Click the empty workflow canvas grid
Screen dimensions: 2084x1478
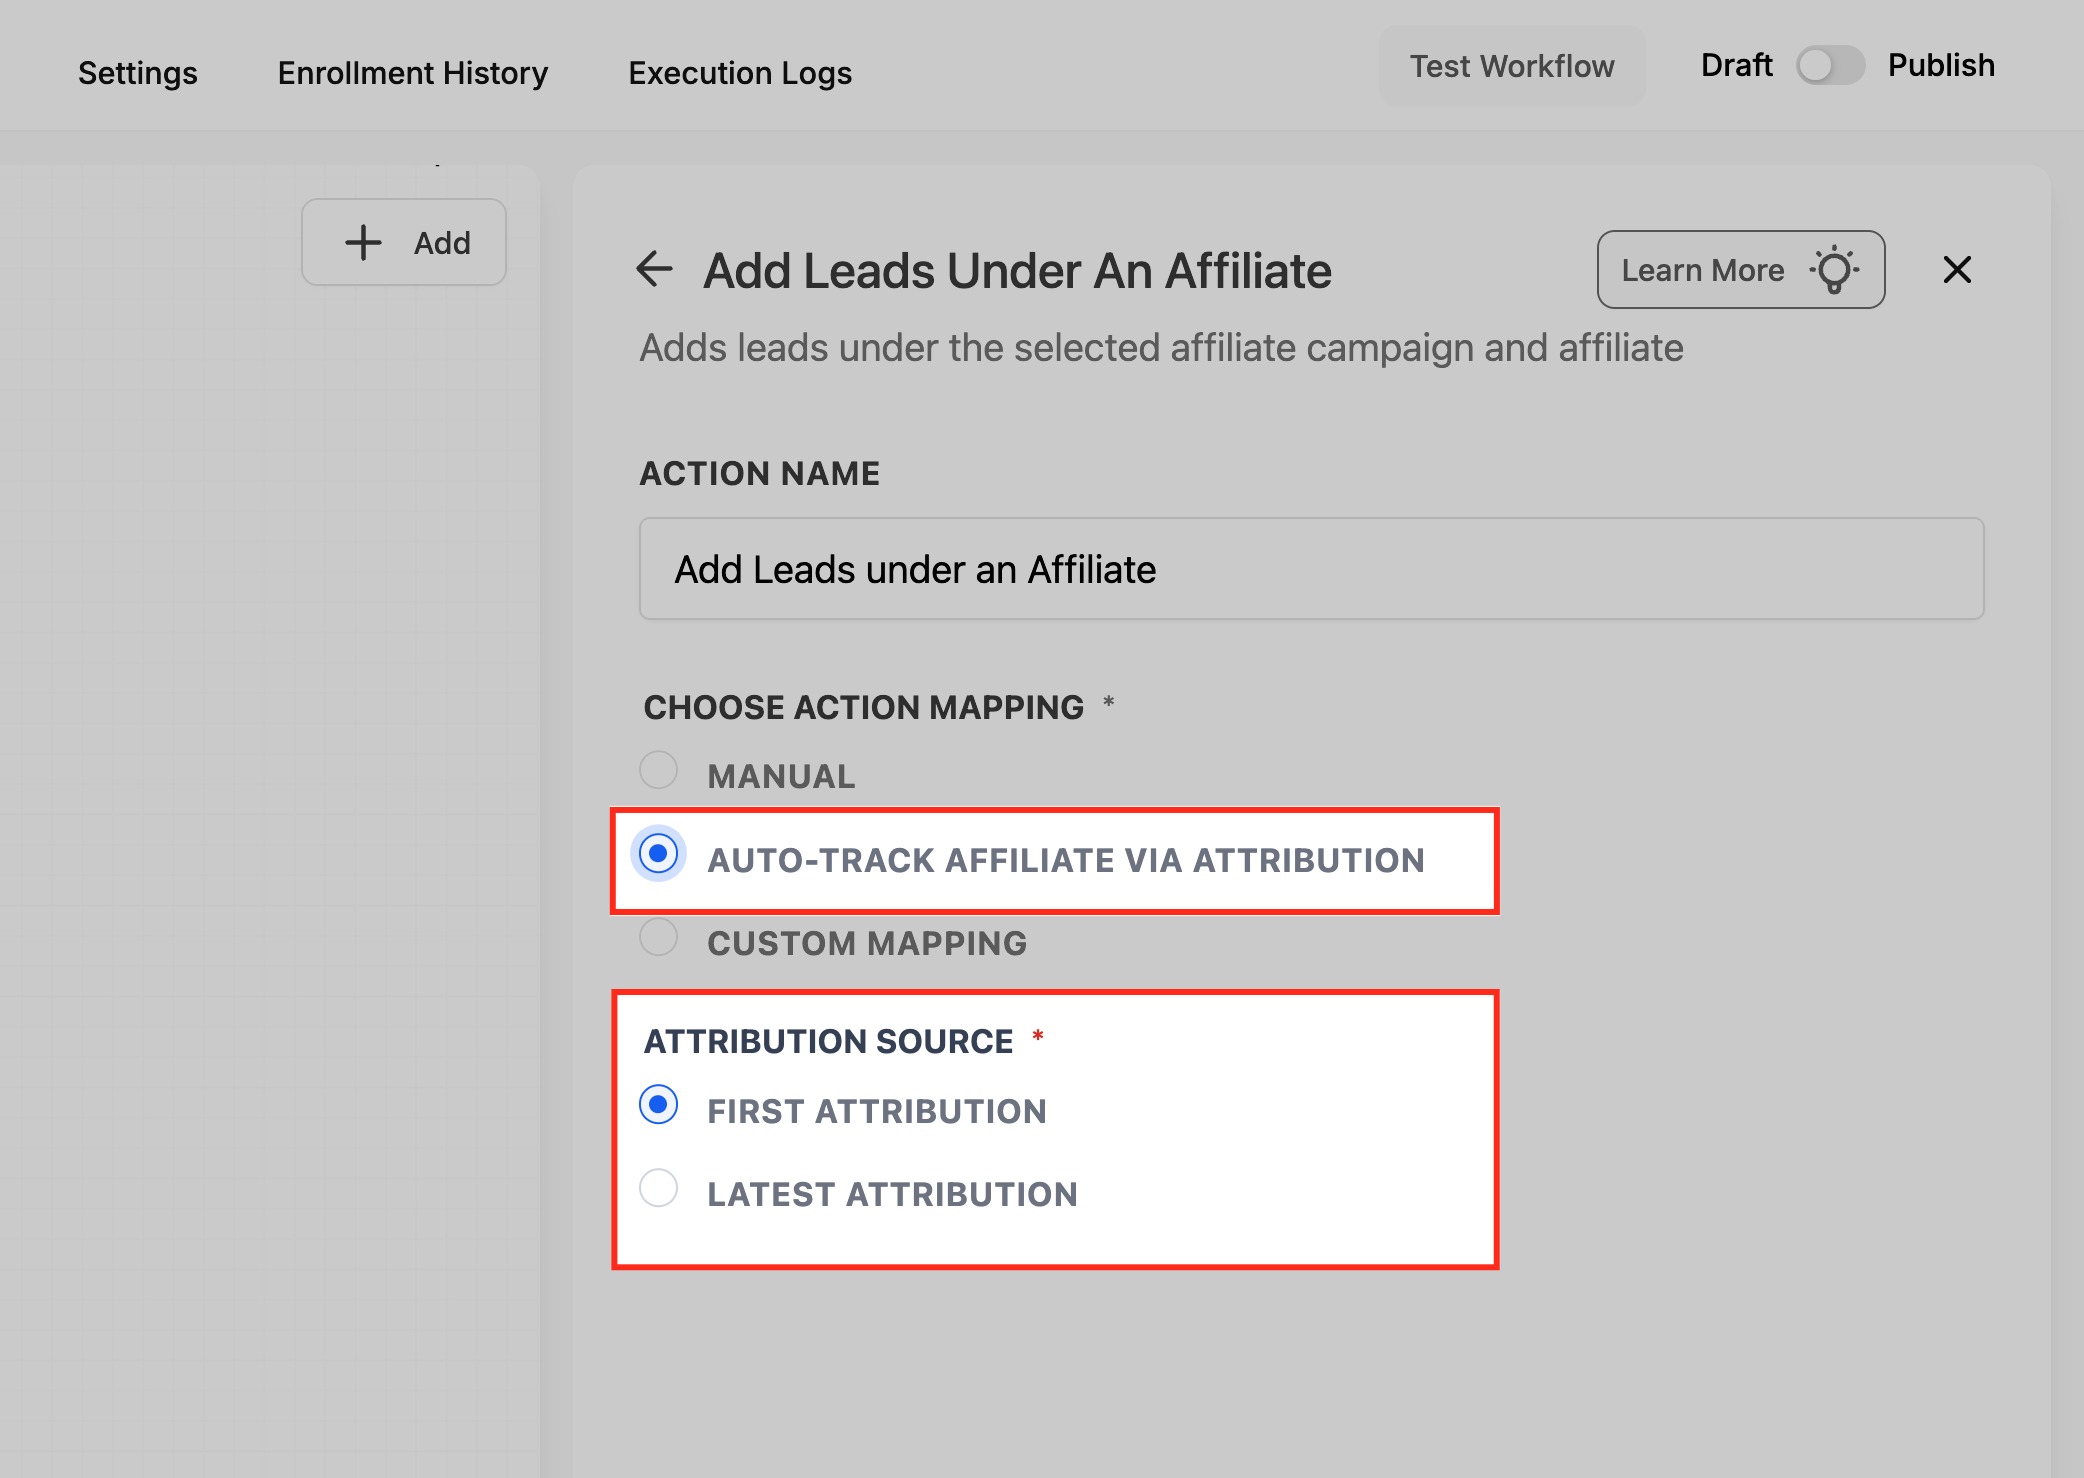tap(260, 800)
